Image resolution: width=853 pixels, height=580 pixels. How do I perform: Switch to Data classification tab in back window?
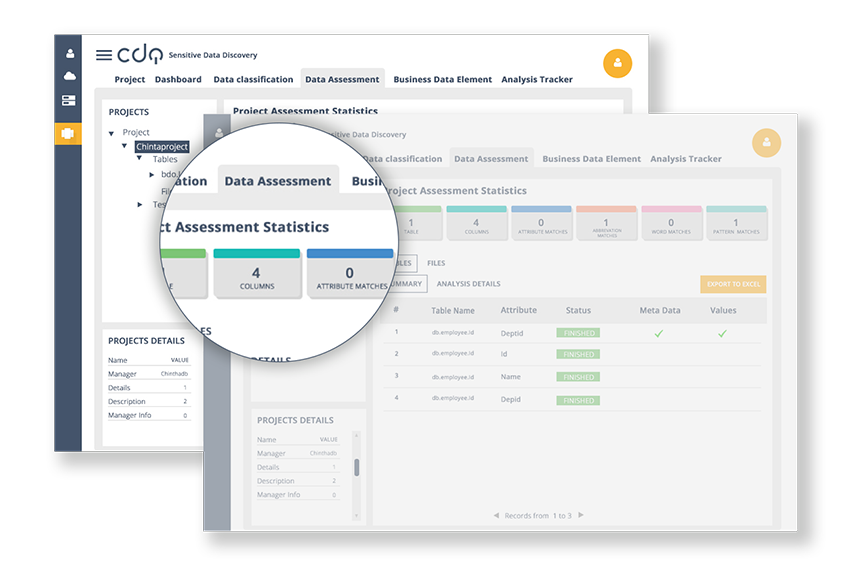(253, 79)
